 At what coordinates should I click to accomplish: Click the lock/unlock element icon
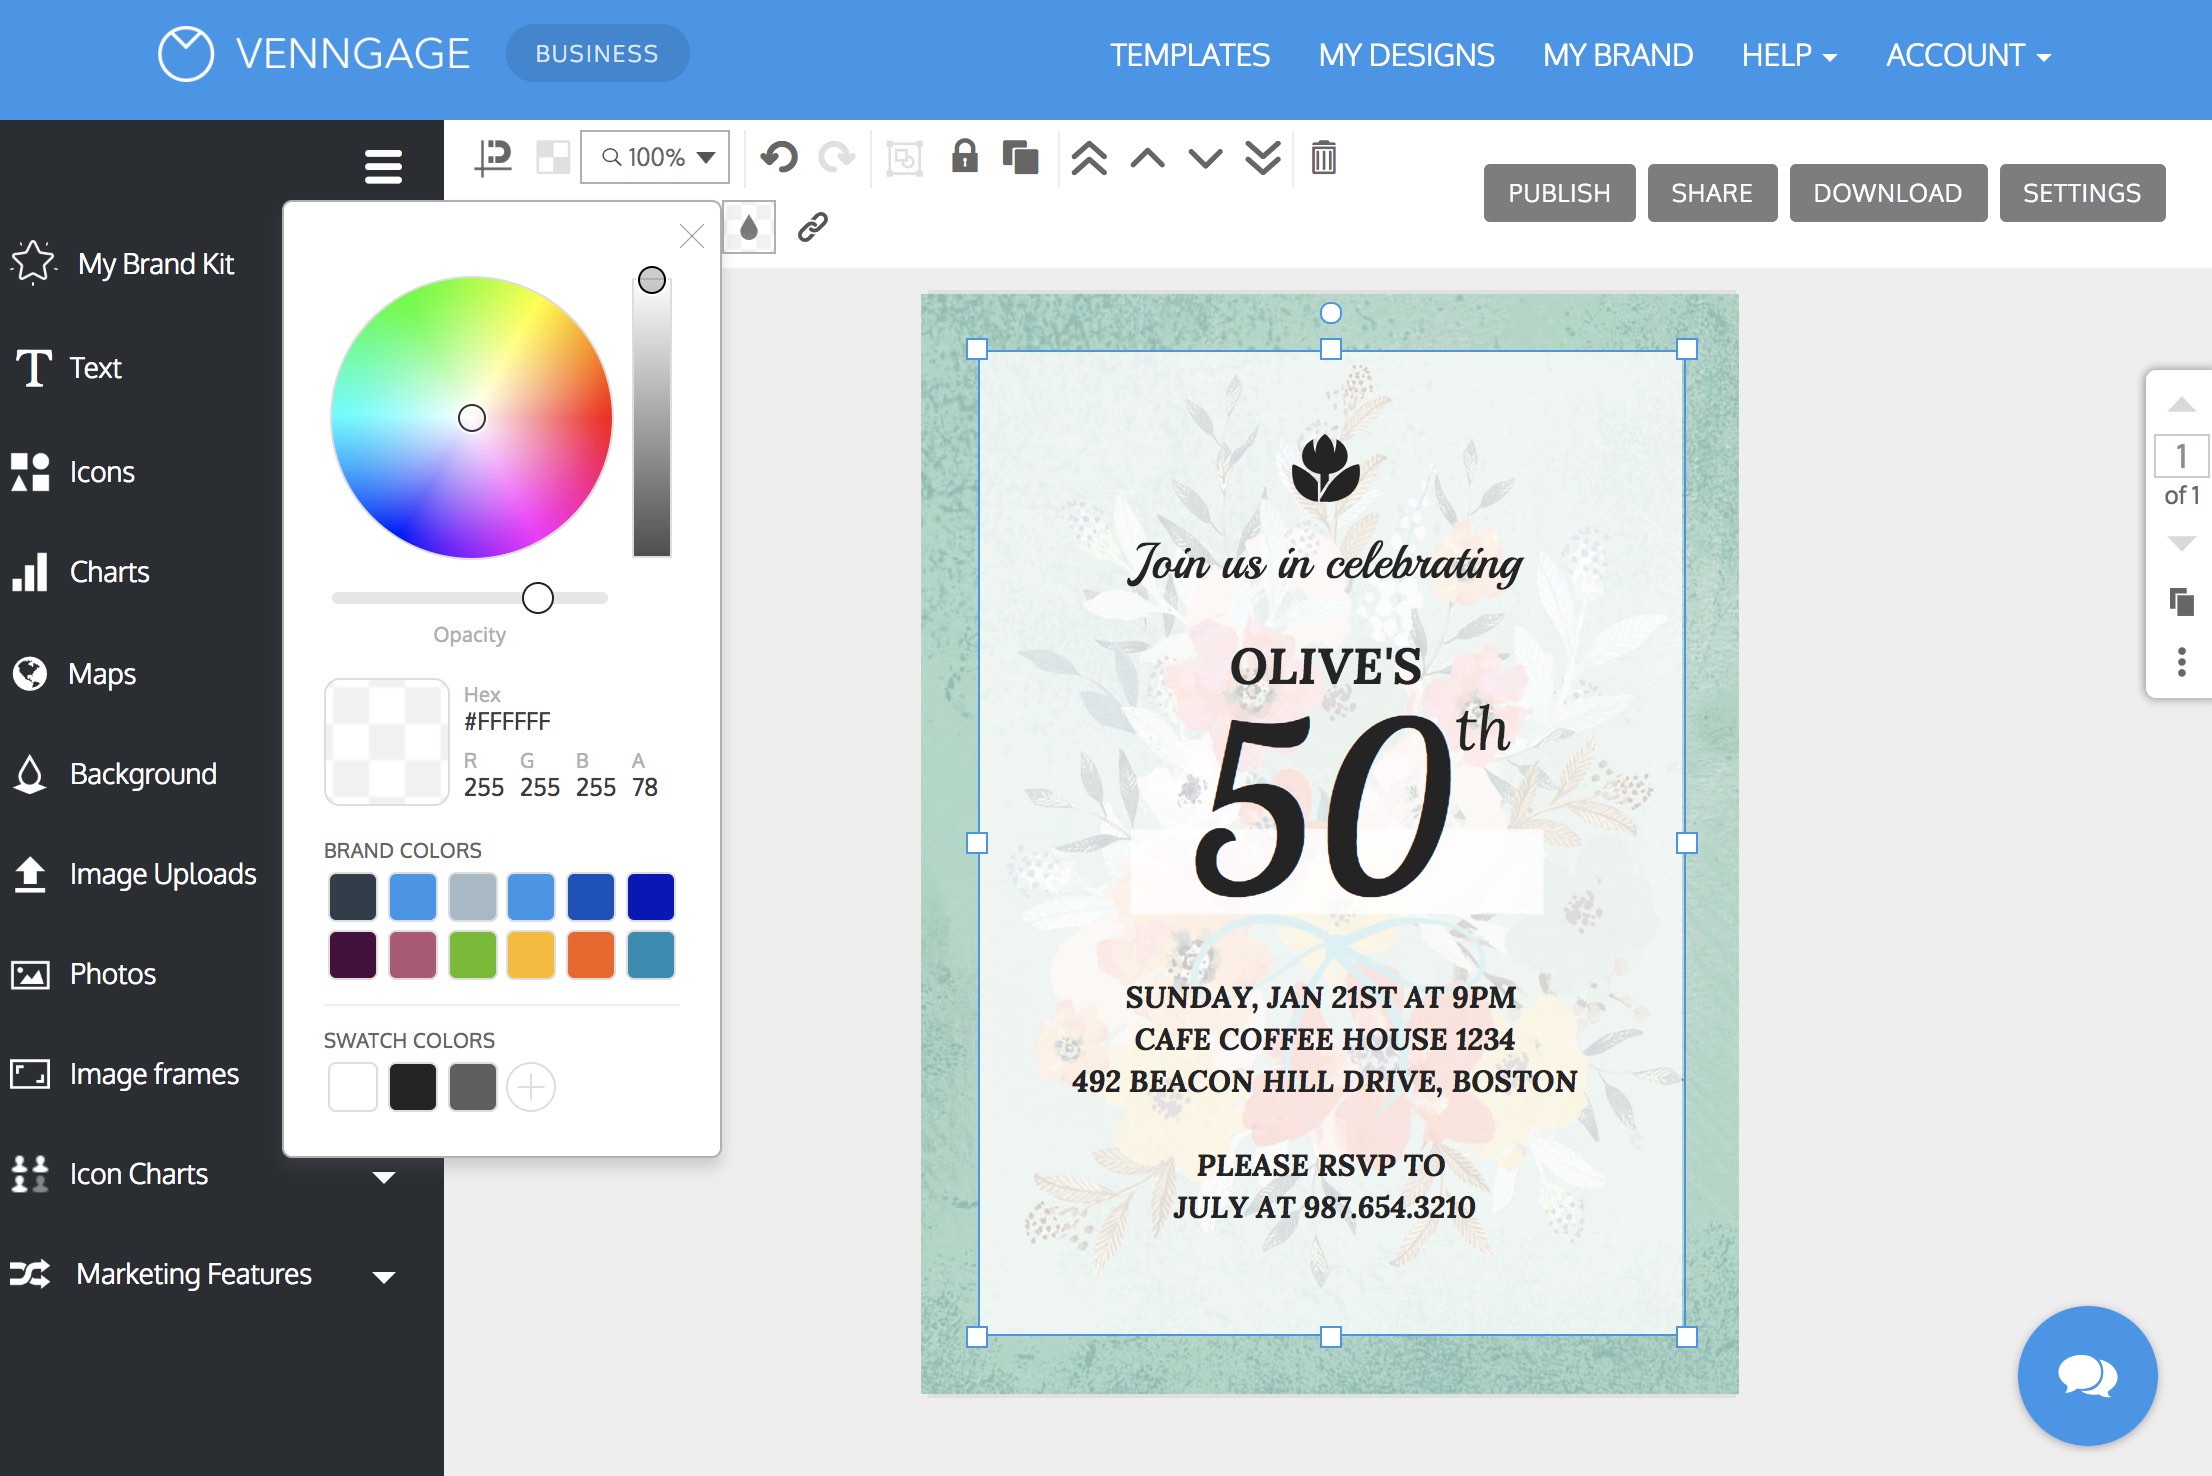click(964, 156)
